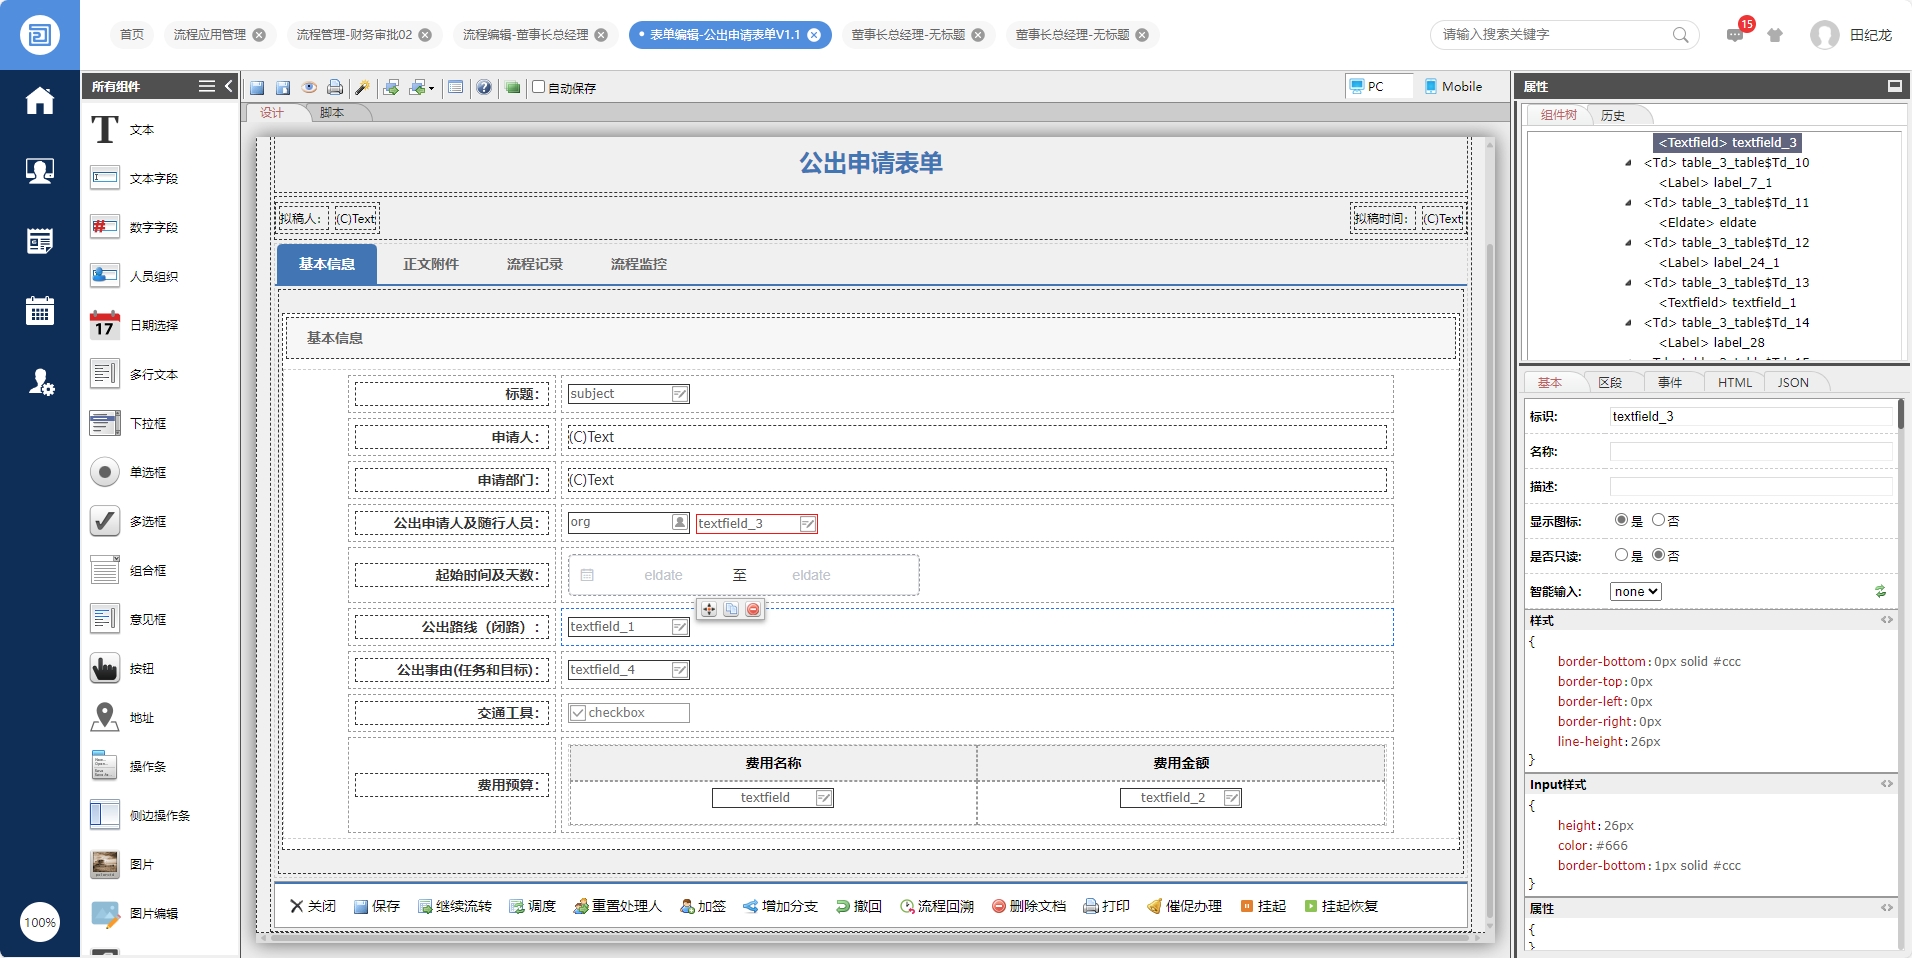The width and height of the screenshot is (1912, 958).
Task: Click the print icon in editor toolbar
Action: pyautogui.click(x=335, y=88)
